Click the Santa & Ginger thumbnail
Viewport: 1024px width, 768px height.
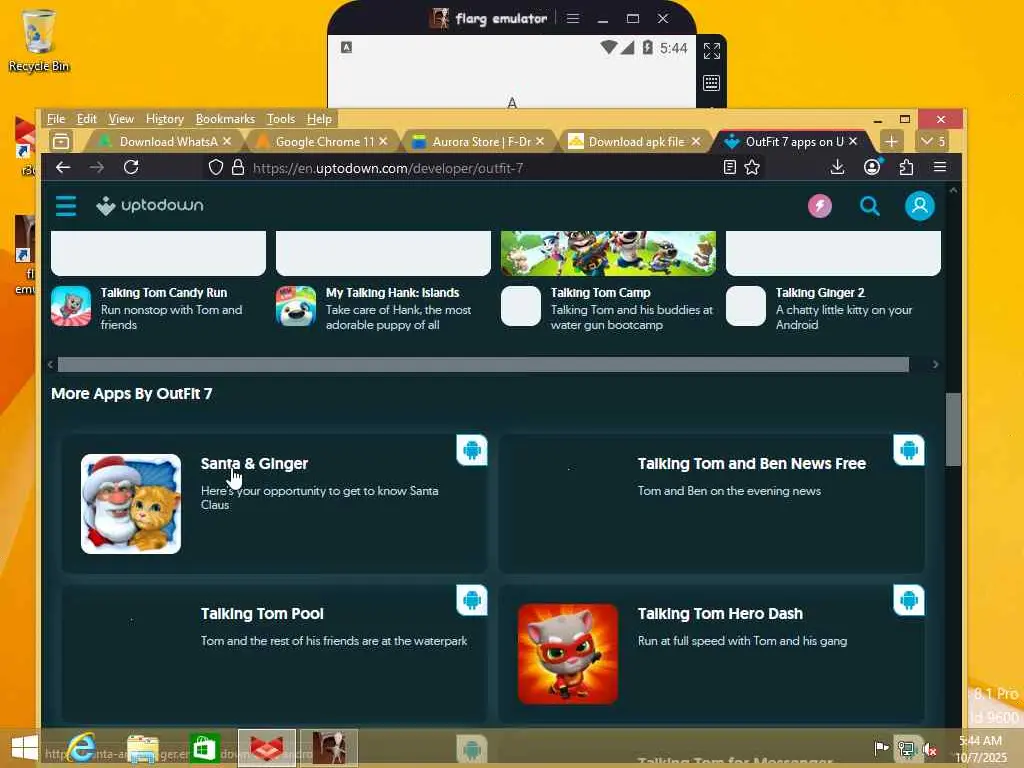(131, 504)
